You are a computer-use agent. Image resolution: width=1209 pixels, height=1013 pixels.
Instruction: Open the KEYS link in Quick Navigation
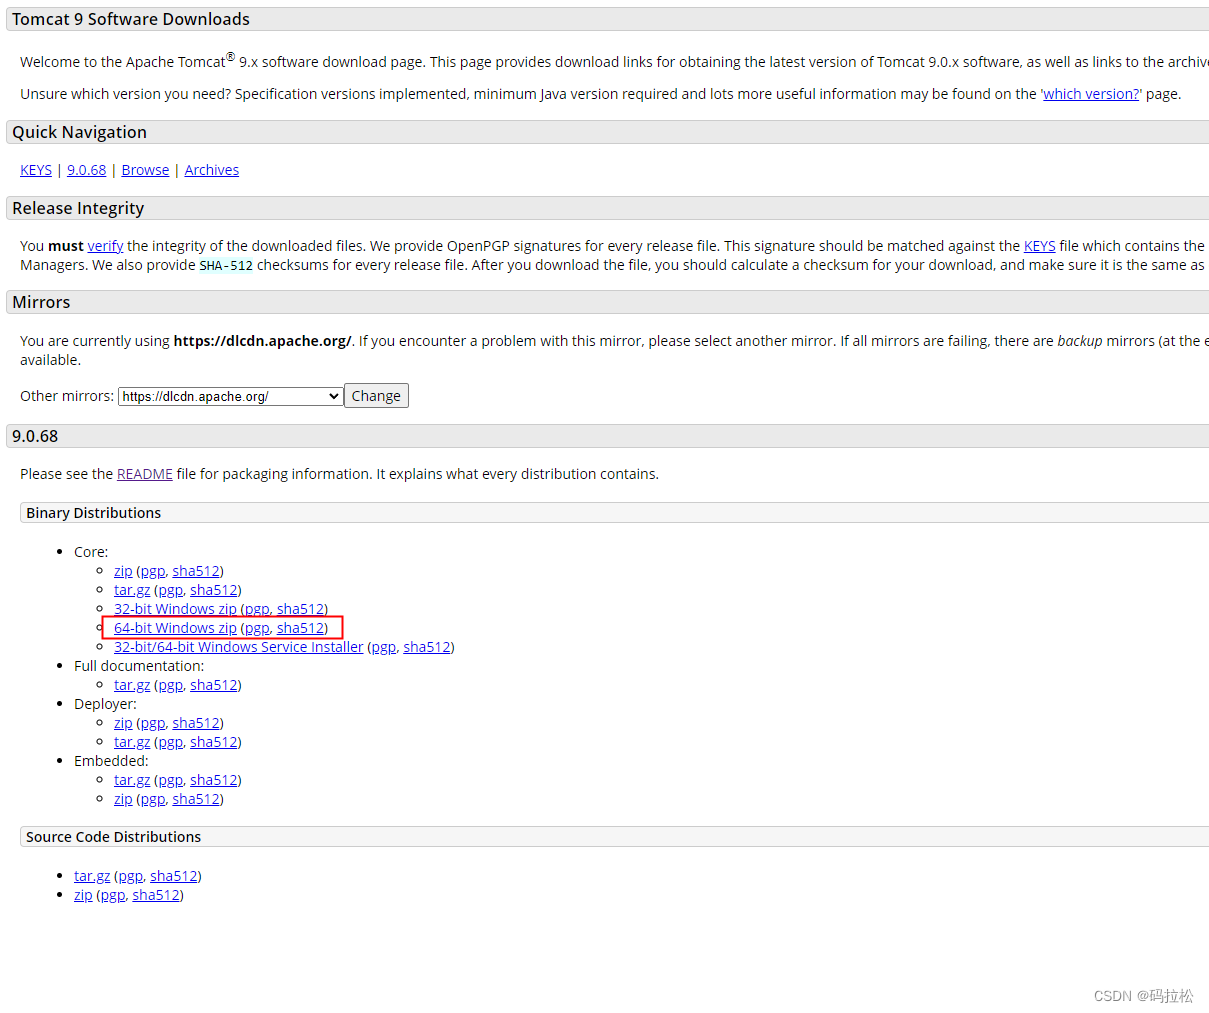(35, 170)
